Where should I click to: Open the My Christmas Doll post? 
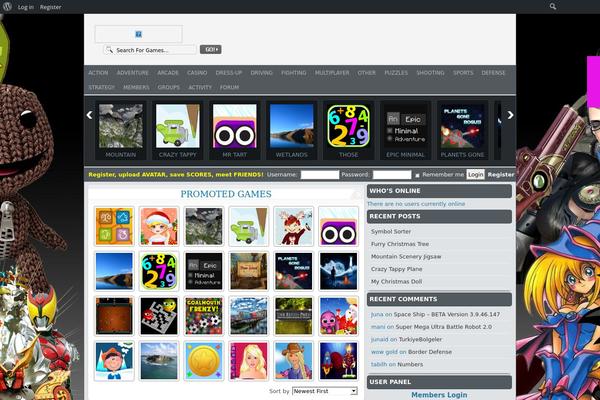(x=396, y=282)
